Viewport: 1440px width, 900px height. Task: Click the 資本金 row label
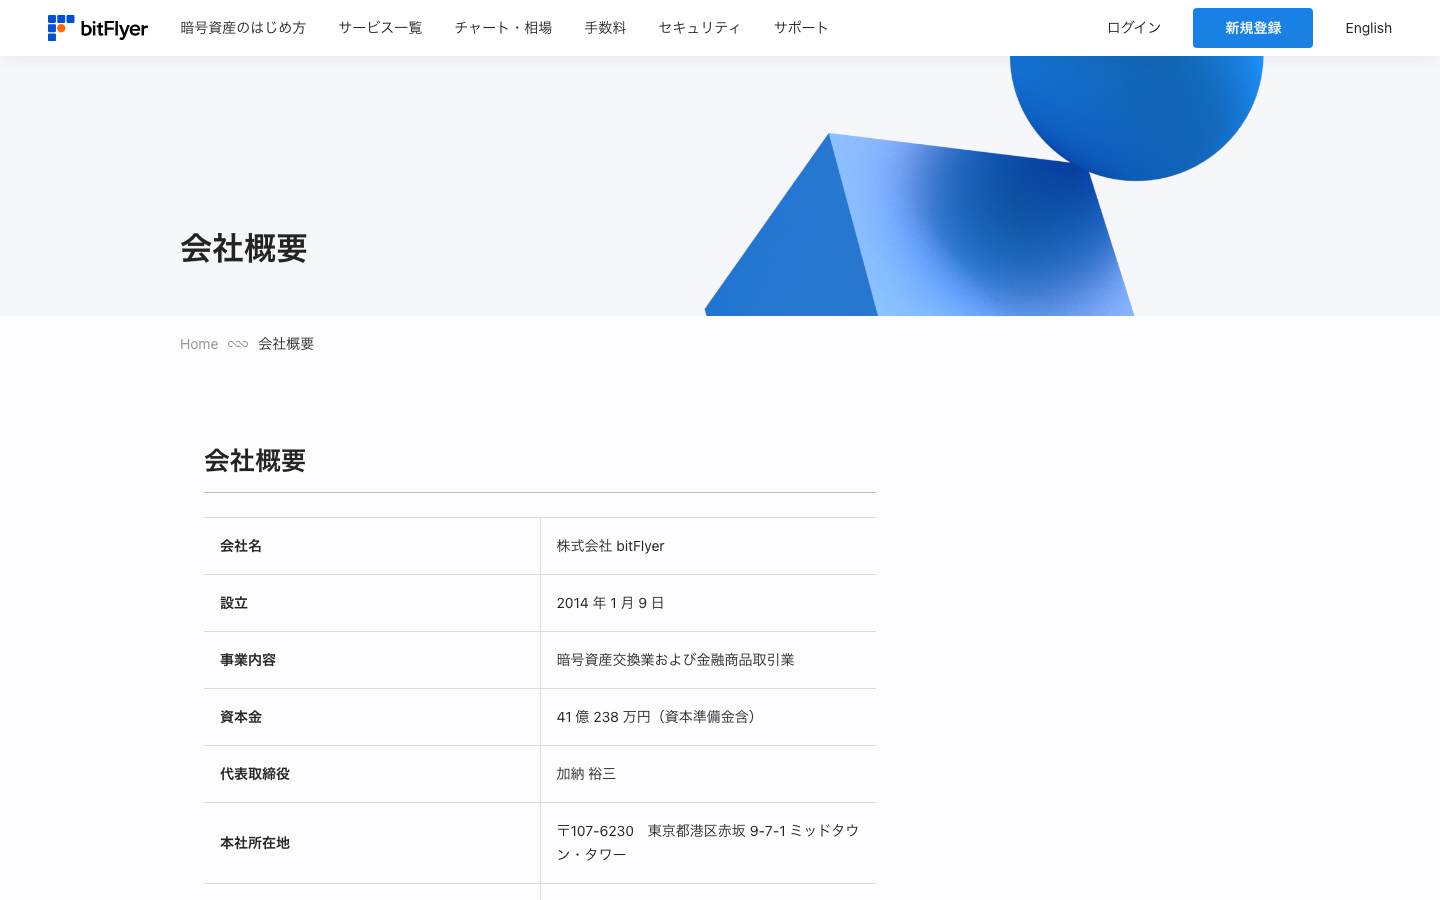coord(241,717)
